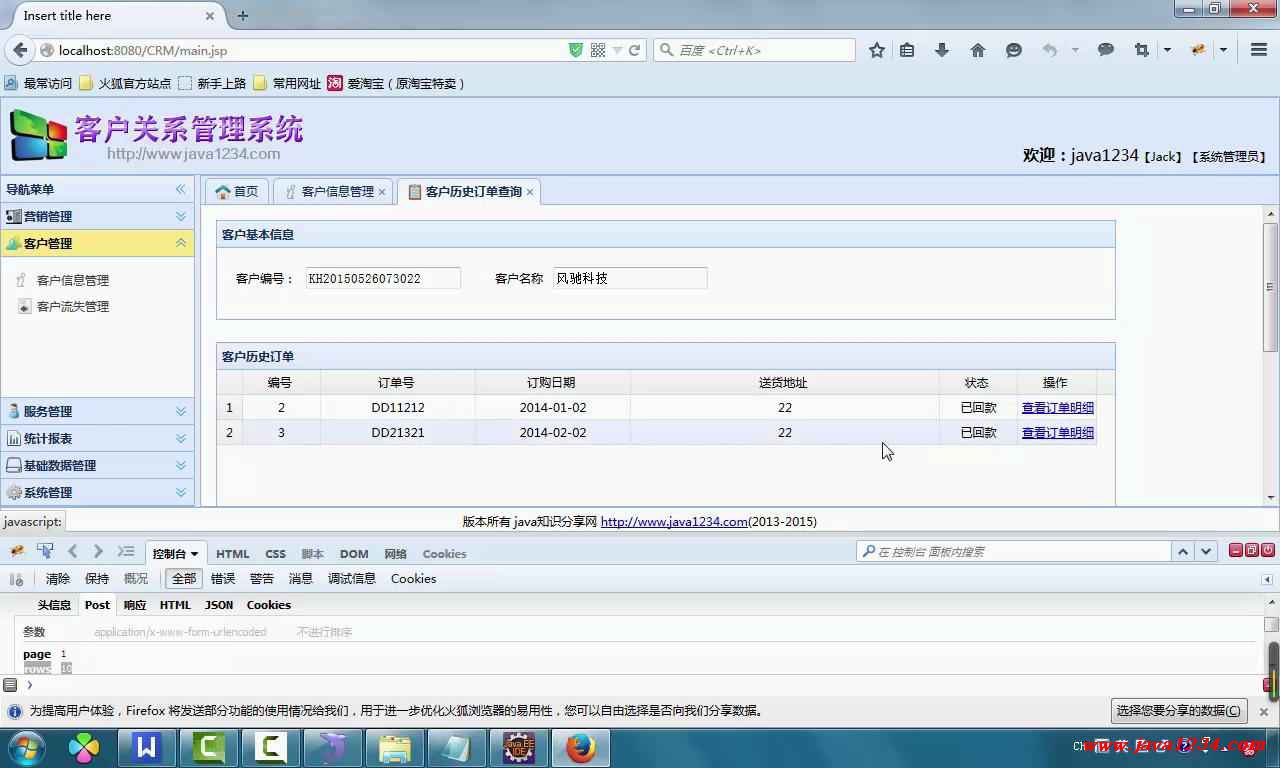Open the Firefox downloads arrow icon
The width and height of the screenshot is (1280, 768).
(x=942, y=50)
